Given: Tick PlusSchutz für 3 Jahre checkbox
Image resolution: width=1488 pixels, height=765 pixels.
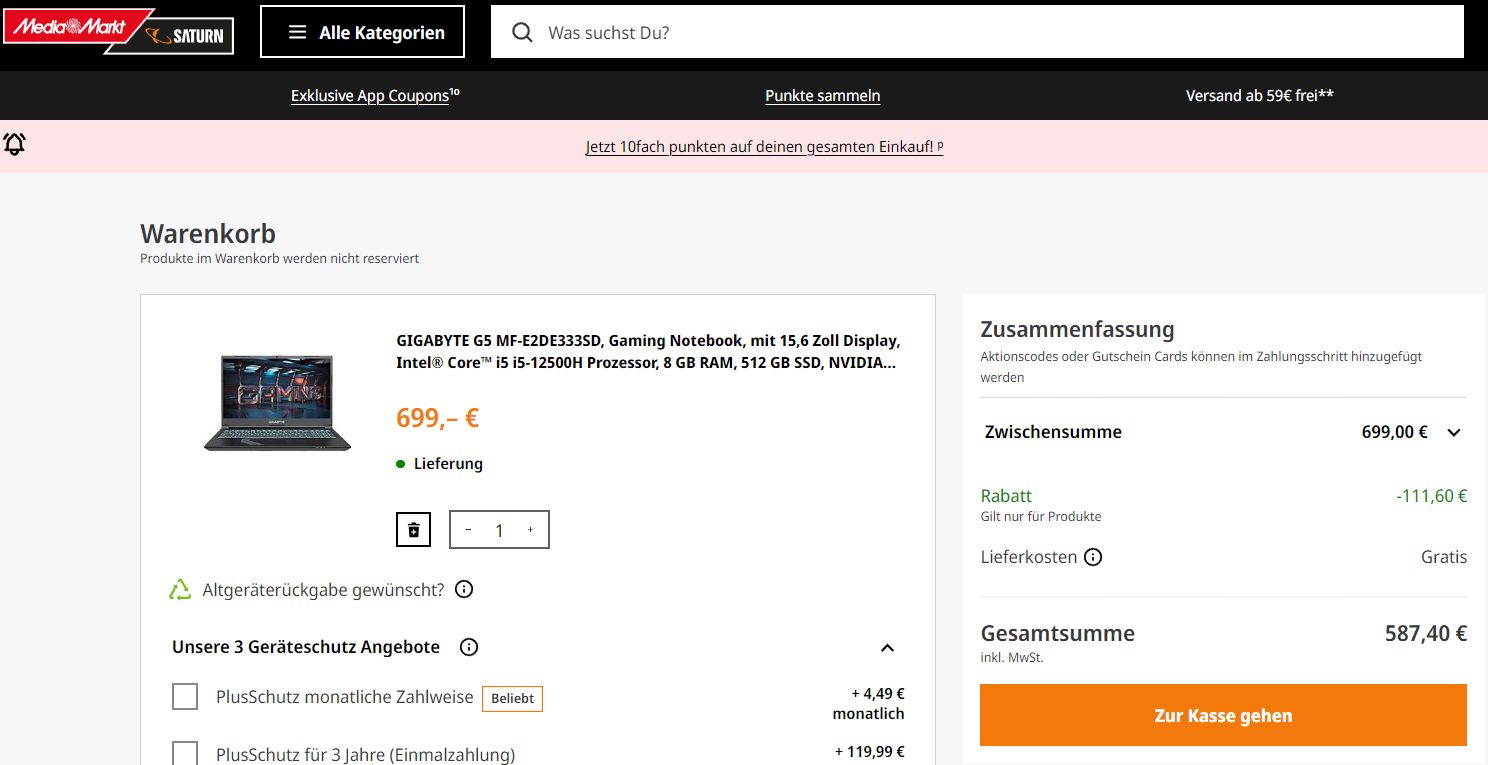Looking at the screenshot, I should [x=185, y=753].
